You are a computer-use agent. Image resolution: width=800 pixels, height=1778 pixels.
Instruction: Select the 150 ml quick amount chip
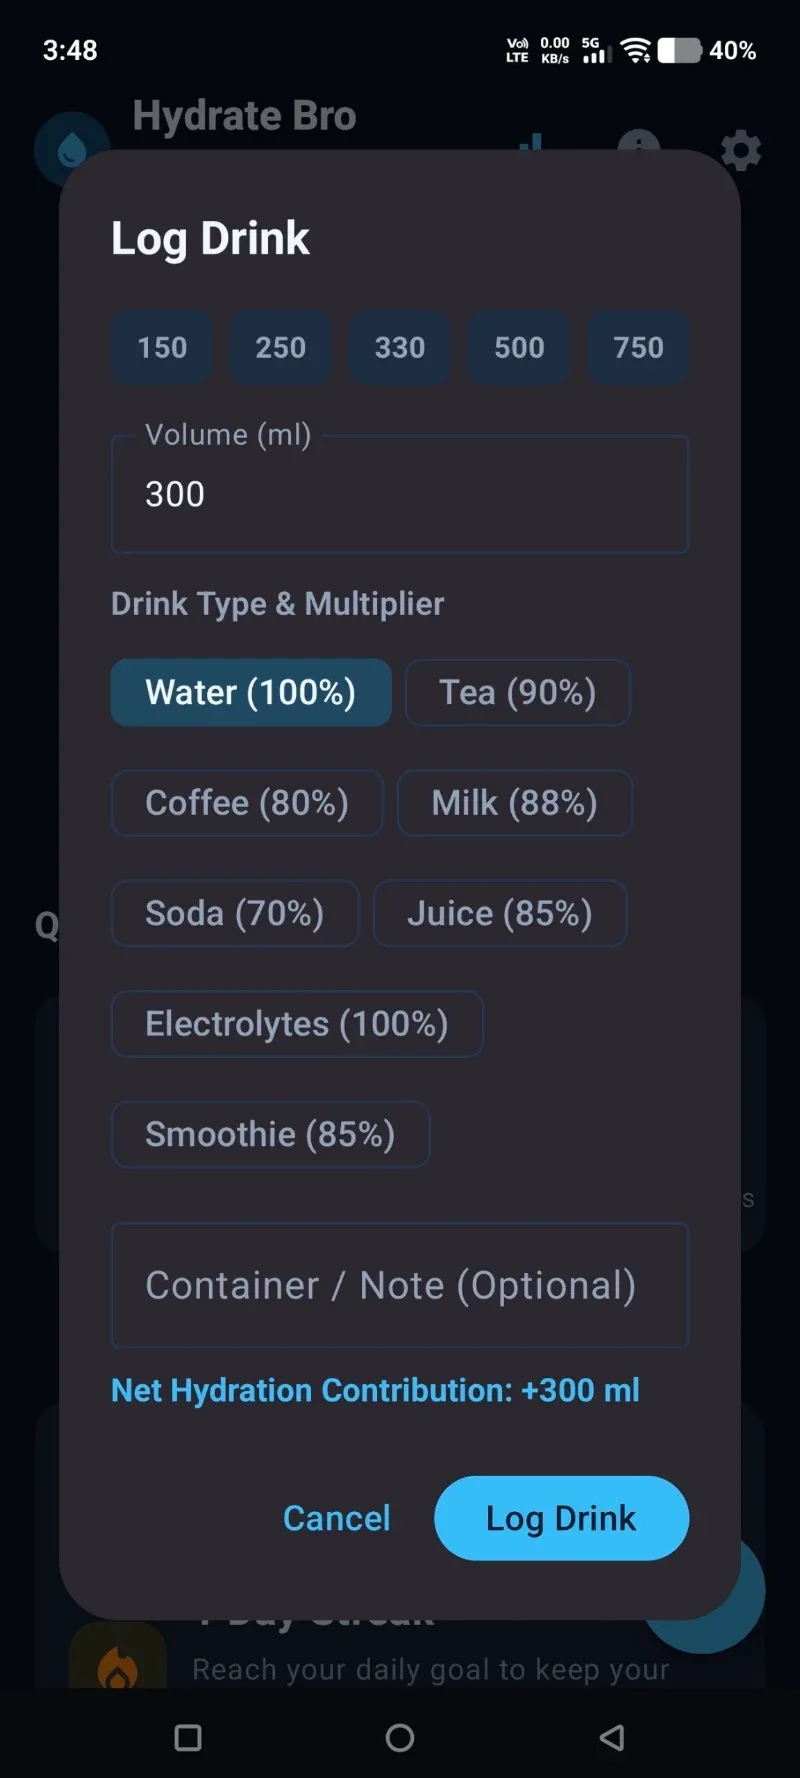162,347
